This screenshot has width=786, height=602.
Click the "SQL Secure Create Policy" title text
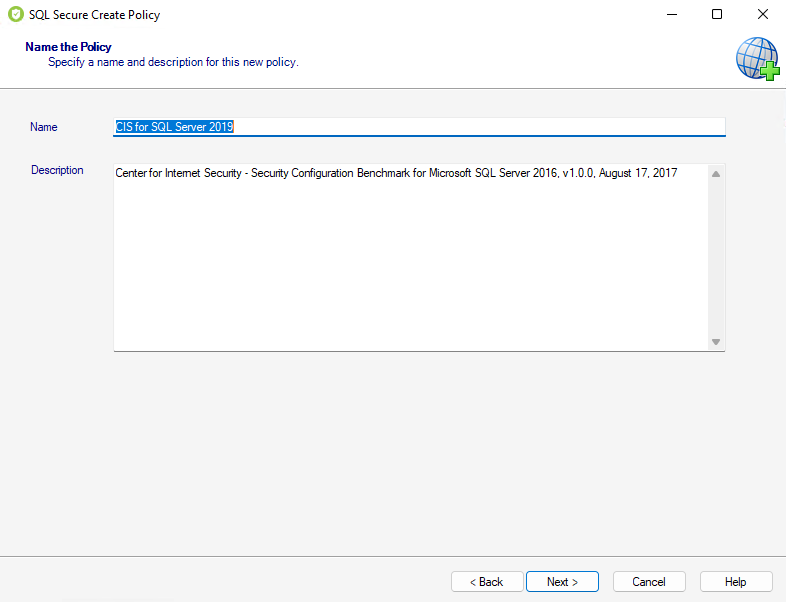point(94,15)
